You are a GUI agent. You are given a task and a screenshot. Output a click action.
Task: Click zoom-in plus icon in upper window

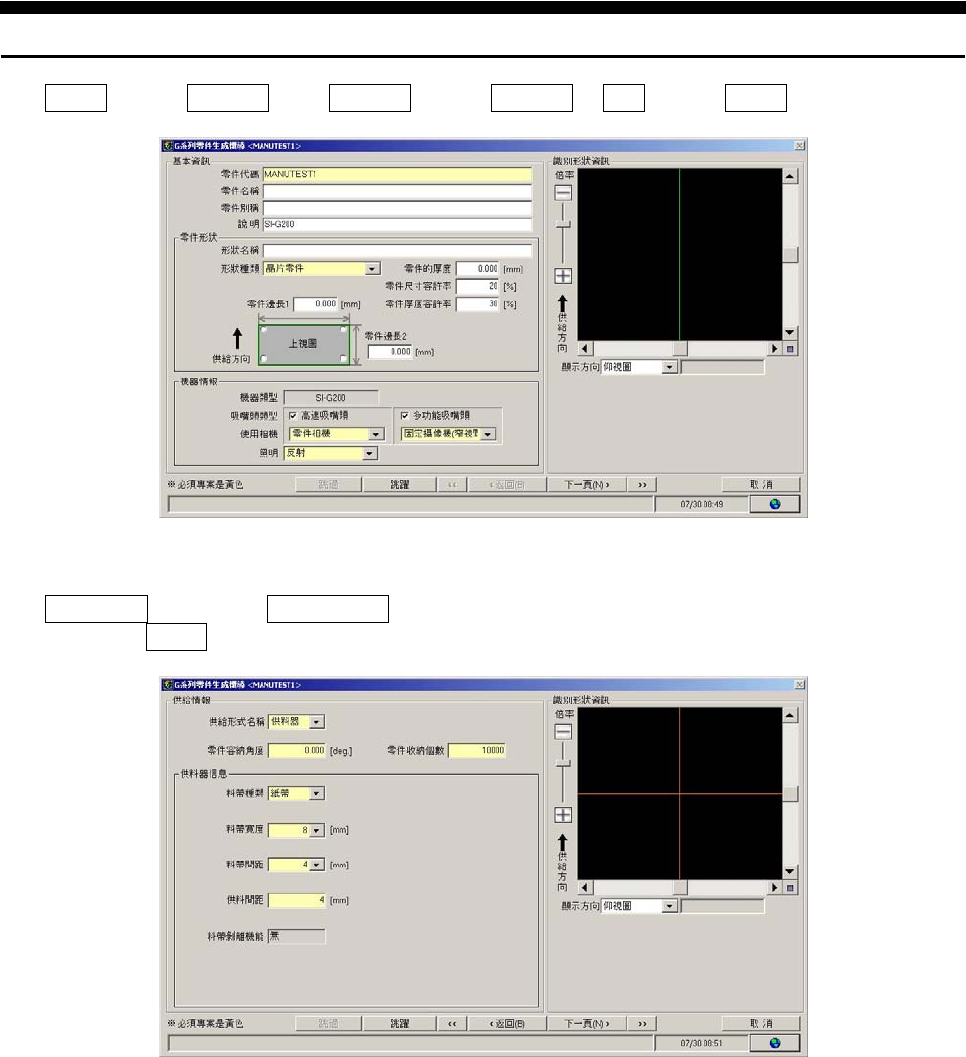click(x=563, y=276)
